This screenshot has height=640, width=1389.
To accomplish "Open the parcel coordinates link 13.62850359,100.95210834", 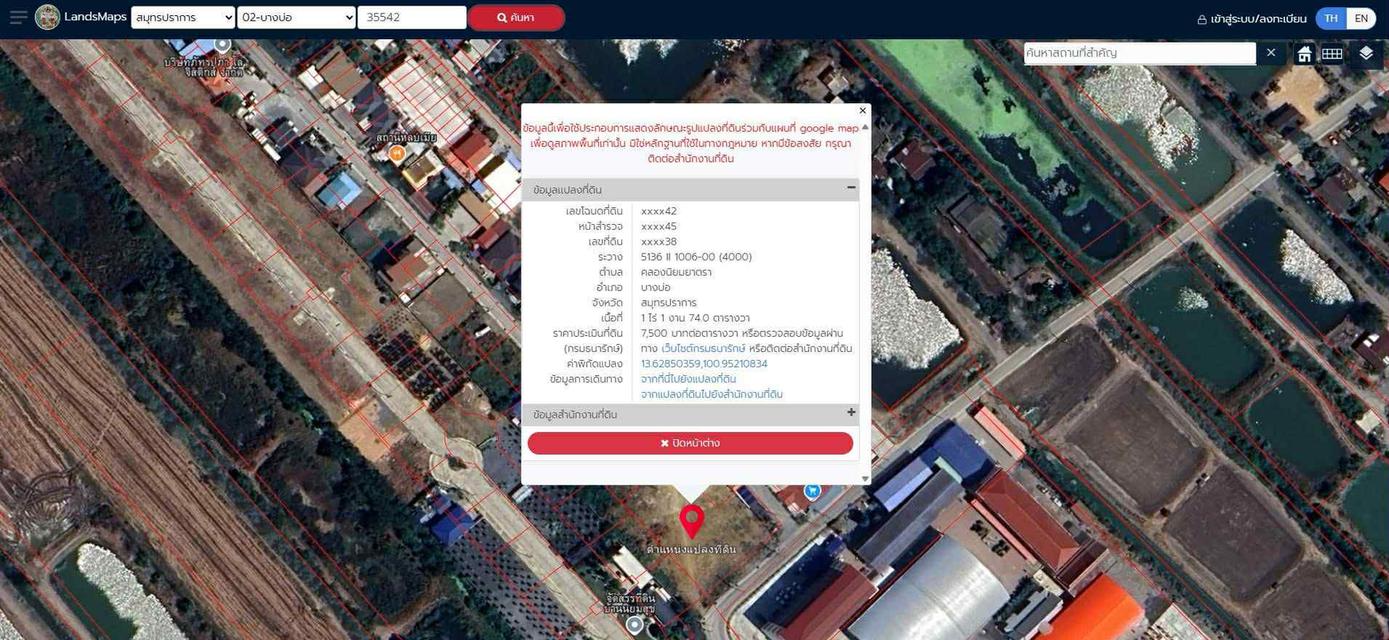I will point(704,364).
